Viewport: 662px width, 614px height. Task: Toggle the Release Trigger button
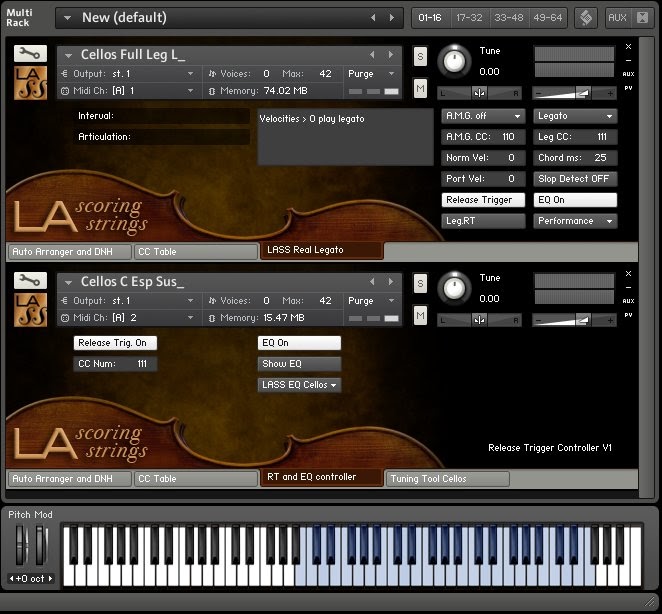tap(483, 200)
